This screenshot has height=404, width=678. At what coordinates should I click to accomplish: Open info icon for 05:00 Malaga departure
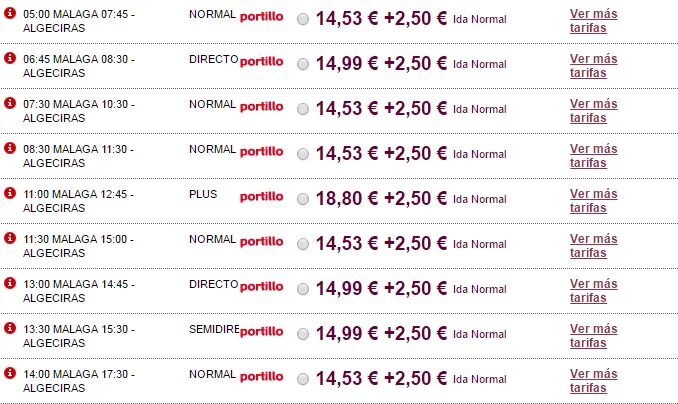[10, 13]
